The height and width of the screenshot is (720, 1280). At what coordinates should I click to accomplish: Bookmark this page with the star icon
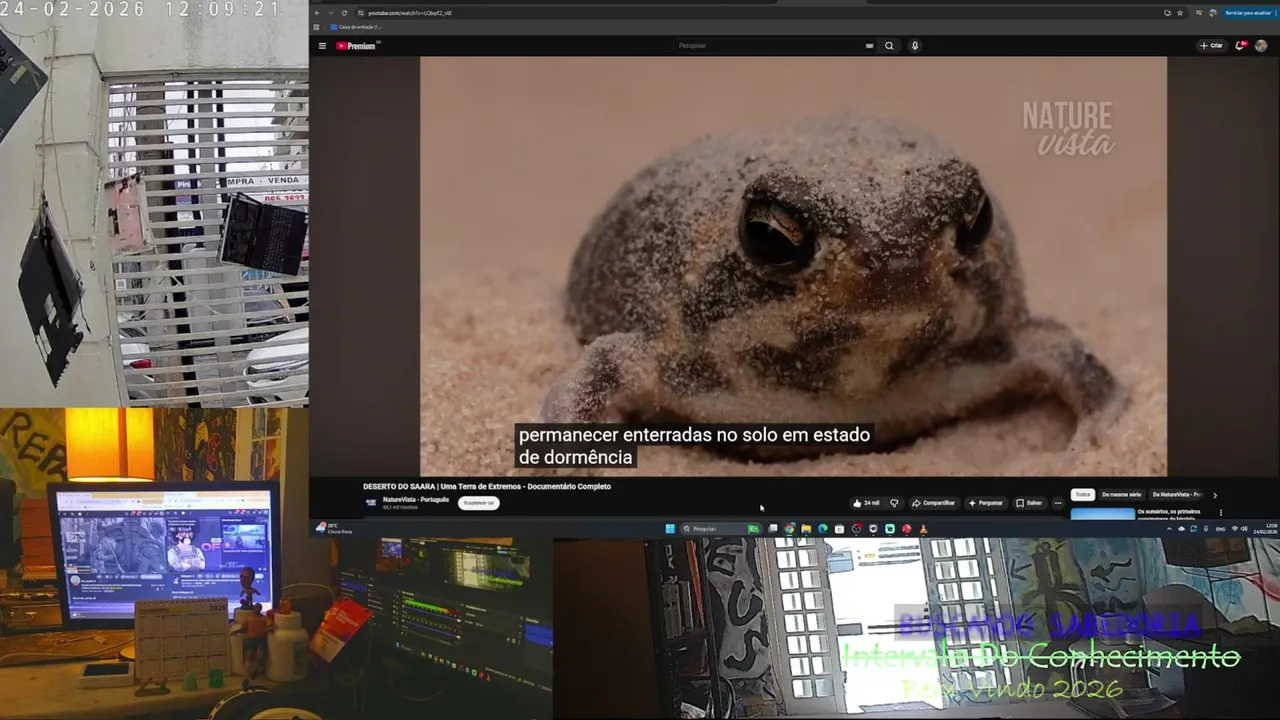coord(1180,13)
